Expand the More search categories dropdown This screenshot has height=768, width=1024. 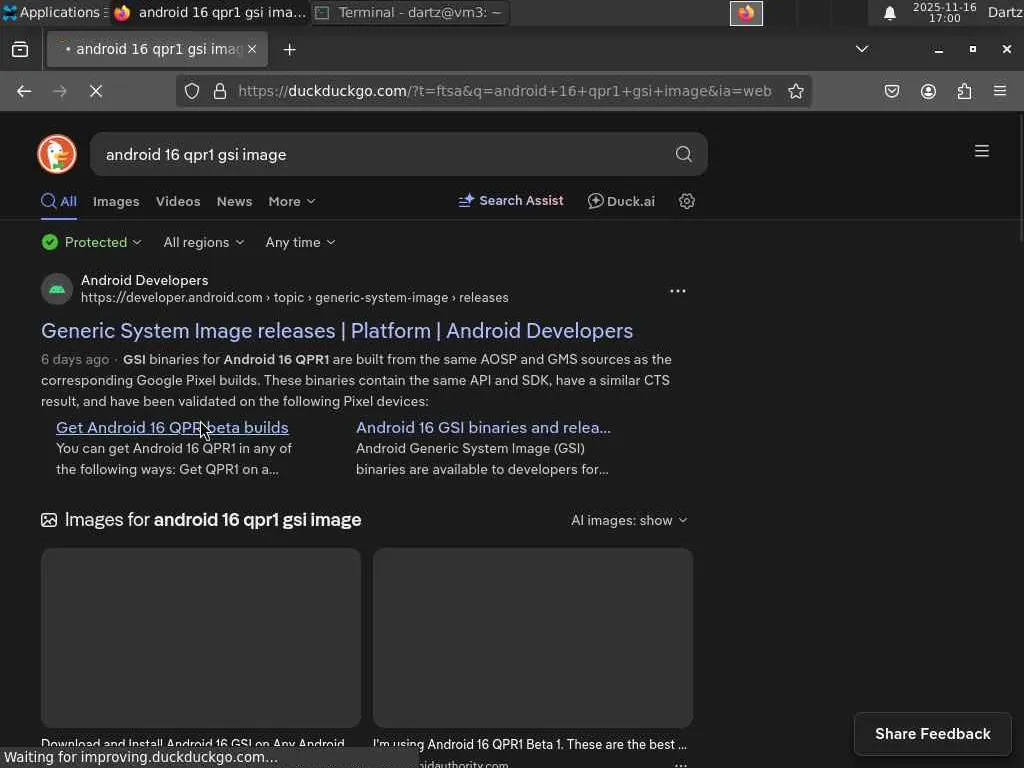(292, 202)
